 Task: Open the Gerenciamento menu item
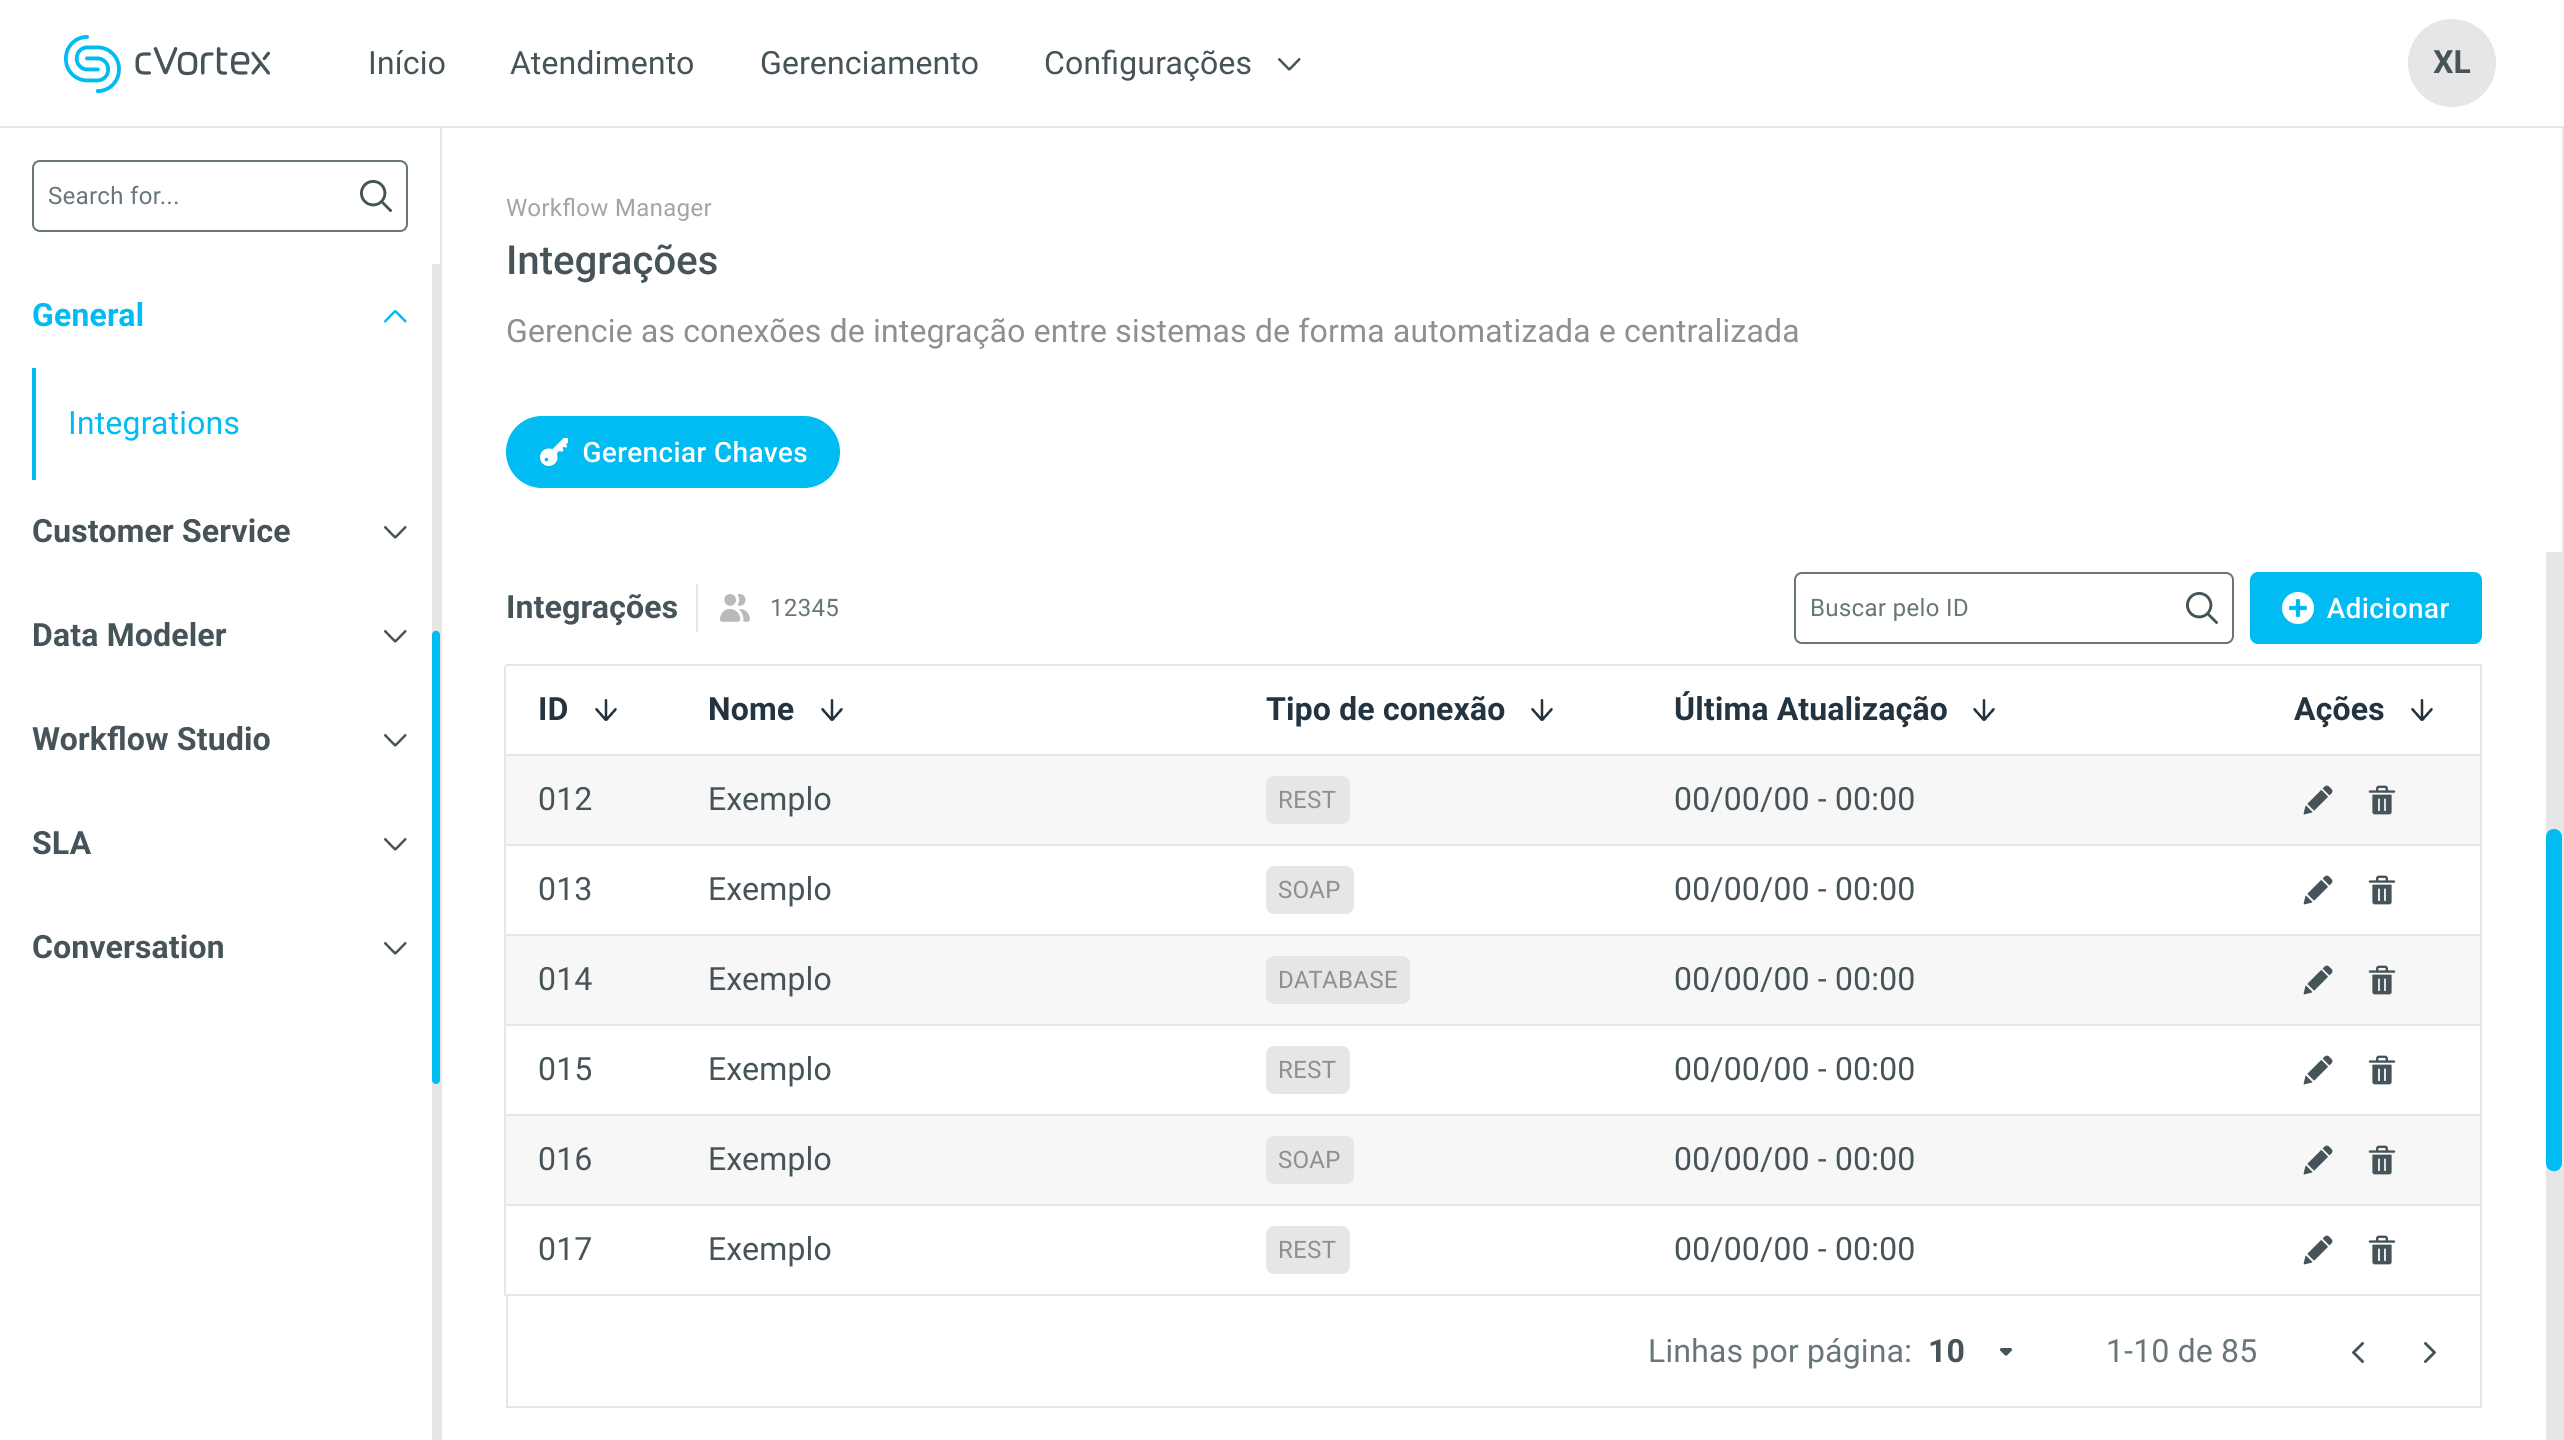point(869,64)
